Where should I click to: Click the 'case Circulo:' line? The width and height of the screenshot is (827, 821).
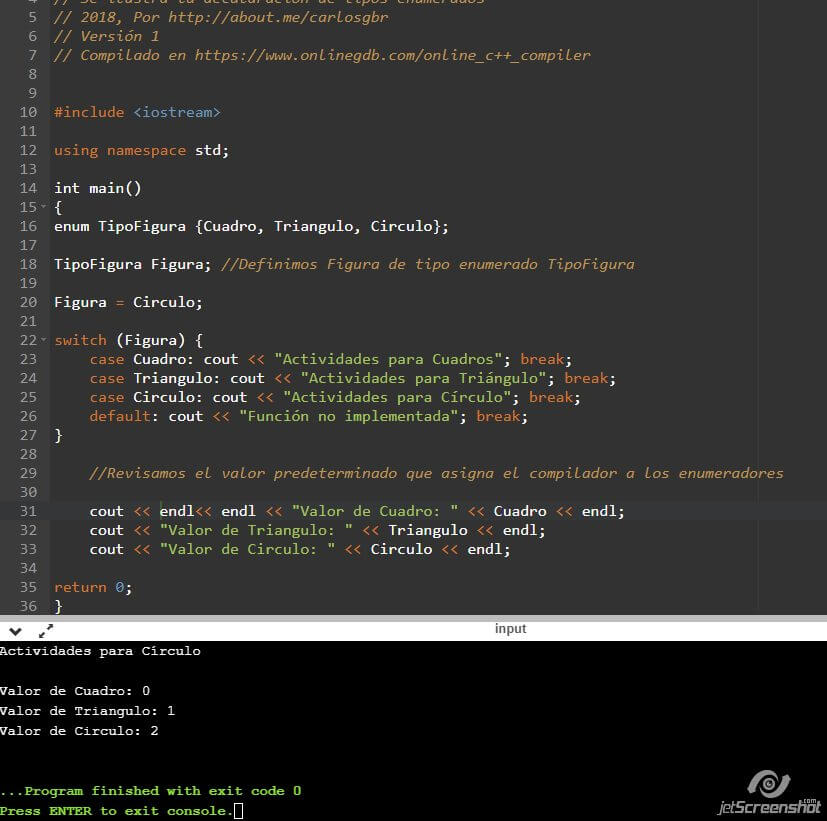pos(335,397)
